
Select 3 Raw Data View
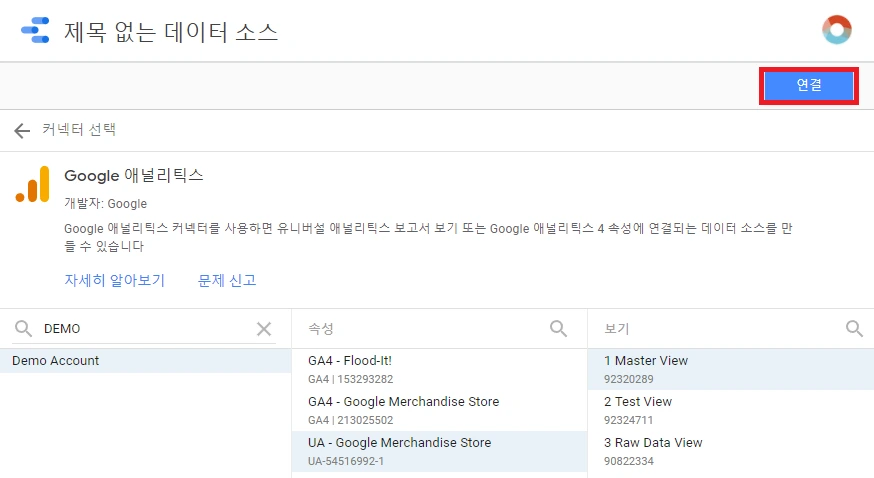[x=731, y=451]
